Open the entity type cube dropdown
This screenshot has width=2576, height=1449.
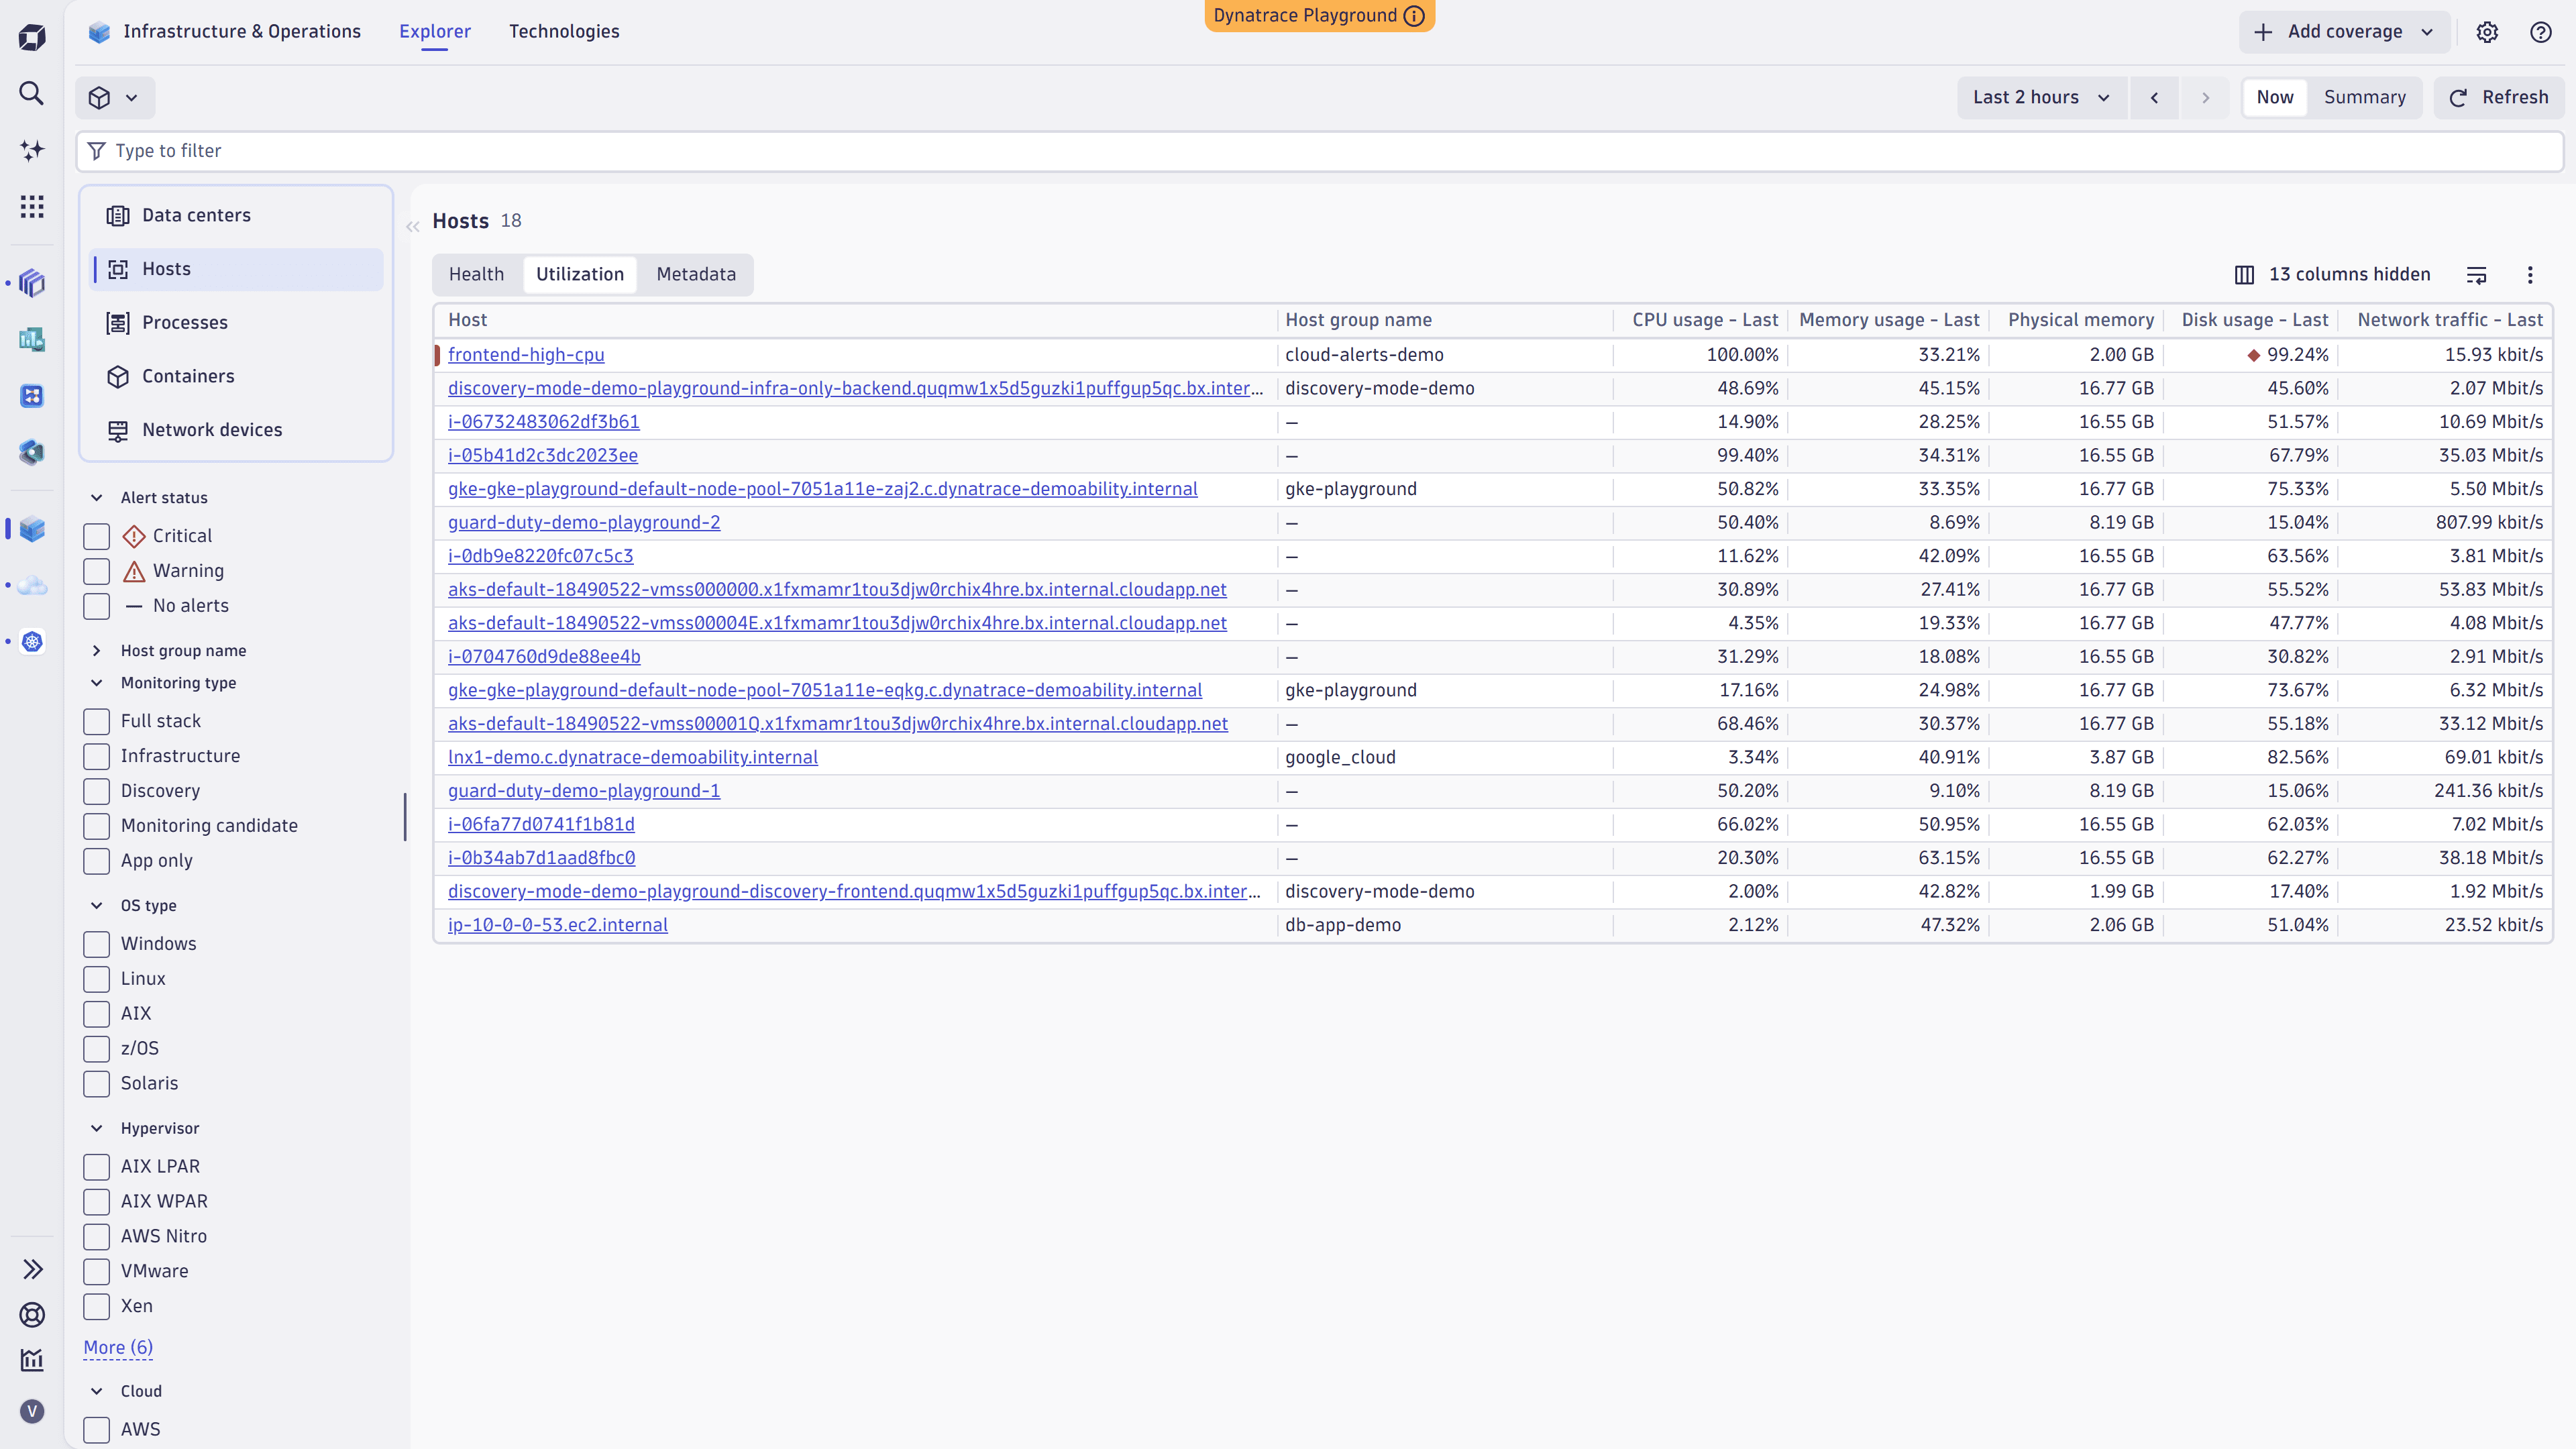click(115, 98)
